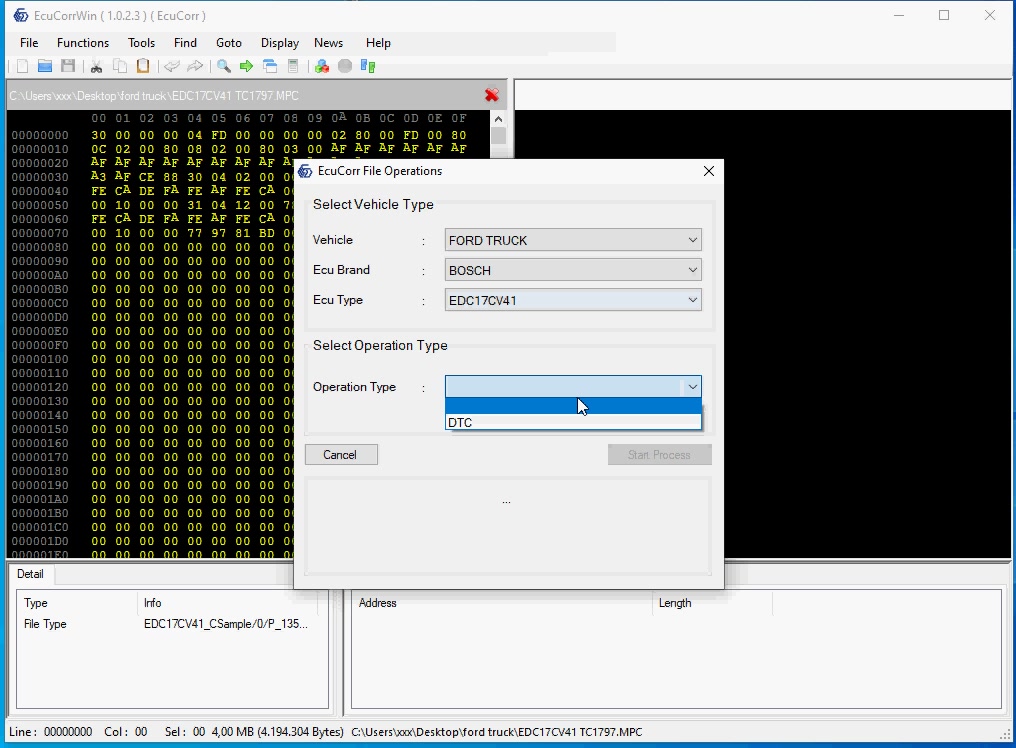Click the Start Process button

660,454
